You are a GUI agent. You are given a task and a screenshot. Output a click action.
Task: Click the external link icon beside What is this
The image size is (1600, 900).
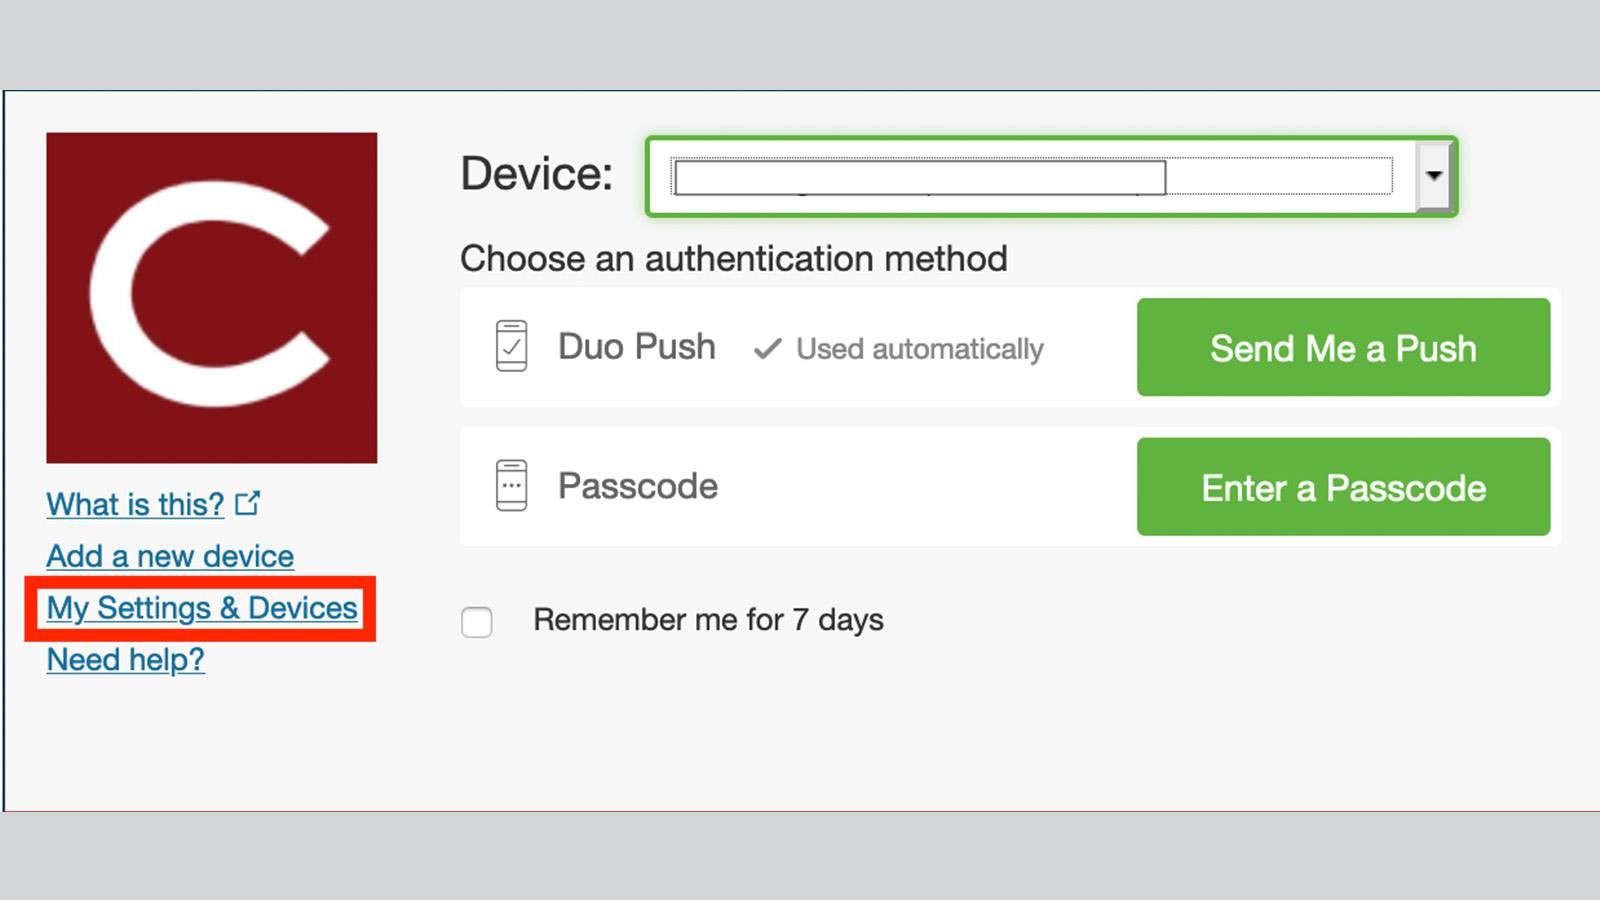pyautogui.click(x=250, y=503)
